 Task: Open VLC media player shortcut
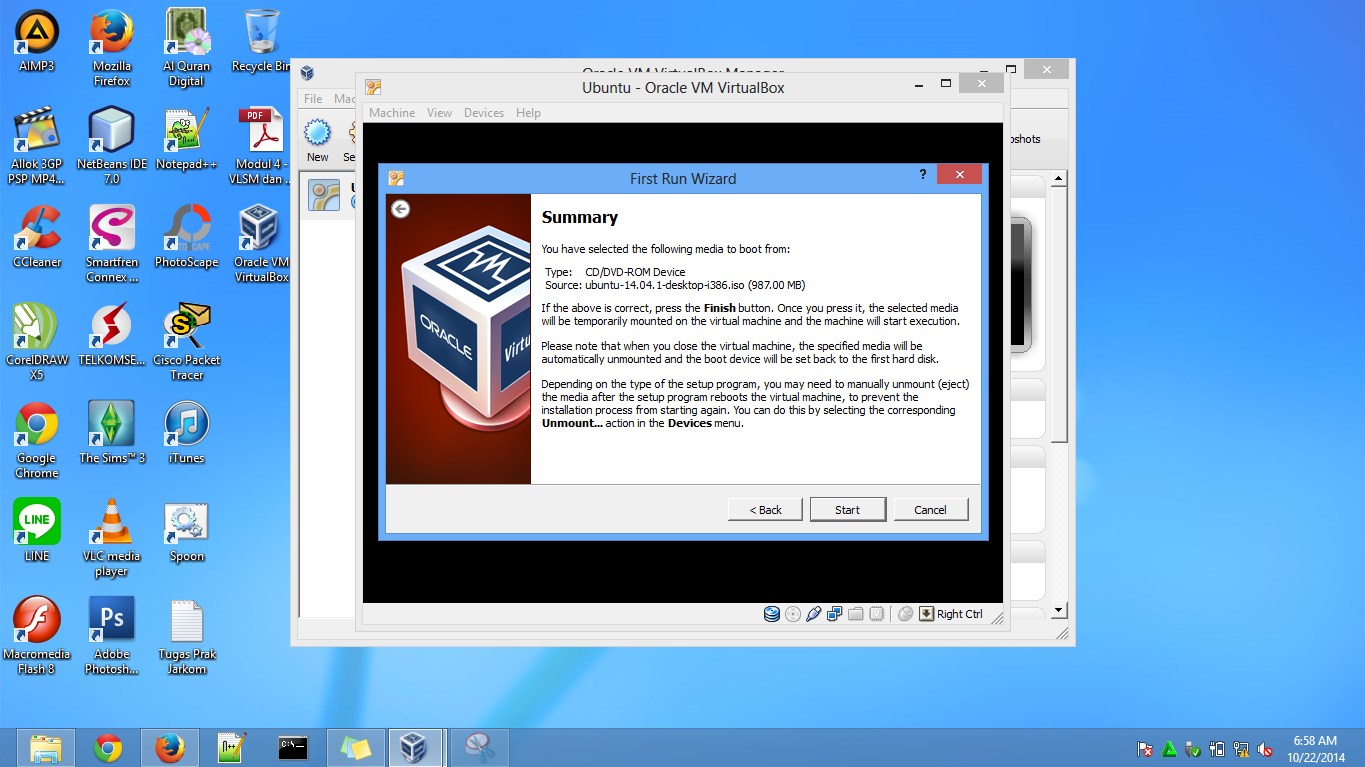click(x=112, y=538)
